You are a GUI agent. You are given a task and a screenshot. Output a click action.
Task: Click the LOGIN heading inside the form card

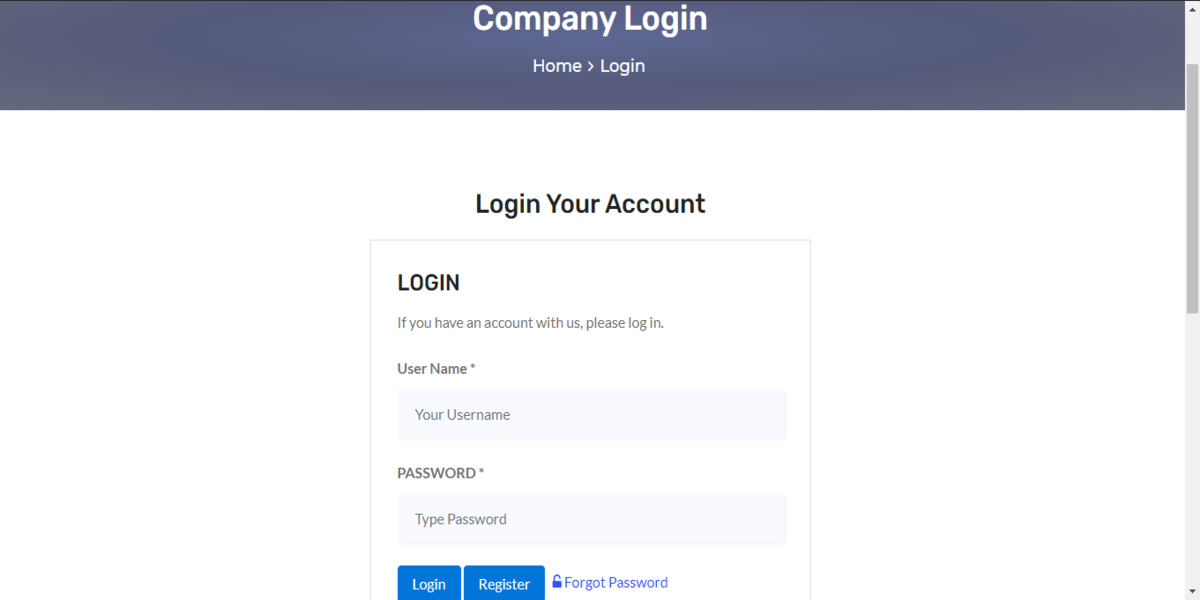429,283
